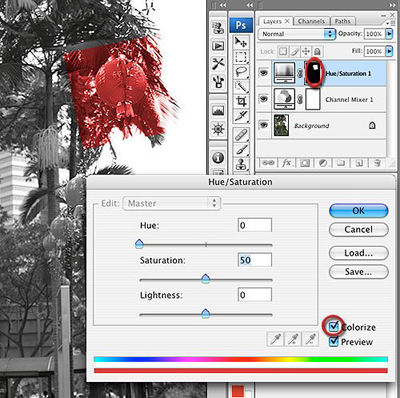Viewport: 400px width, 398px height.
Task: Toggle the Preview checkbox
Action: (333, 342)
